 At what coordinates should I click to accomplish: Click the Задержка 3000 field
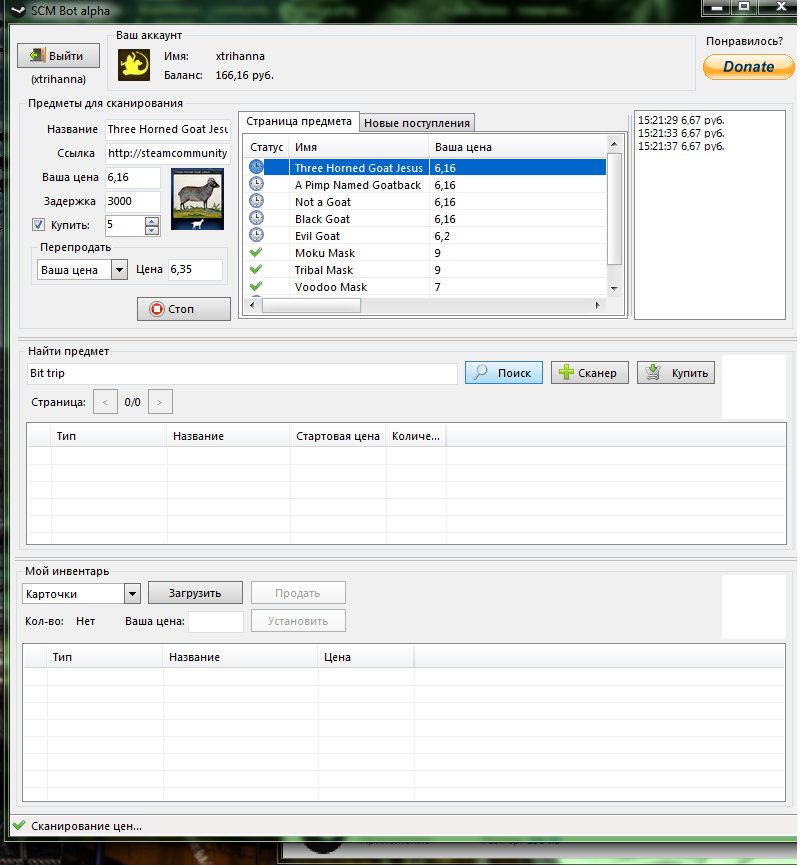coord(133,201)
